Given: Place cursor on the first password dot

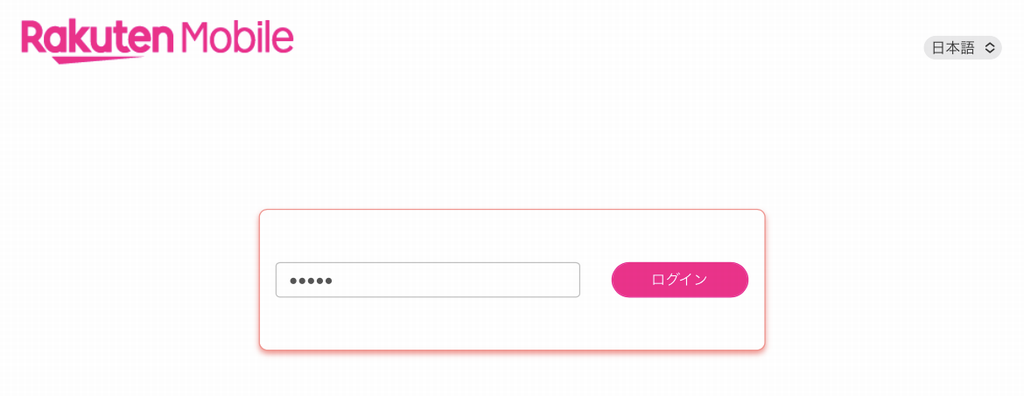Looking at the screenshot, I should click(x=293, y=281).
